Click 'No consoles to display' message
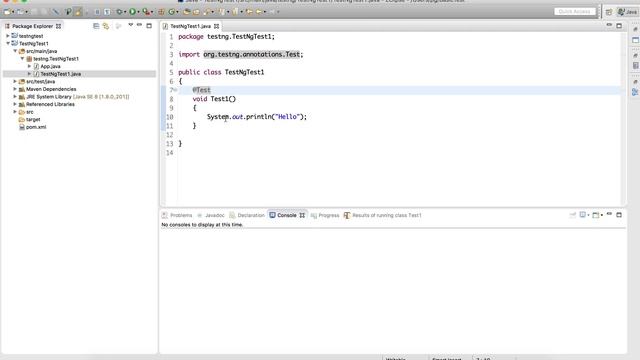Screen dimensions: 640x360 [x=202, y=225]
